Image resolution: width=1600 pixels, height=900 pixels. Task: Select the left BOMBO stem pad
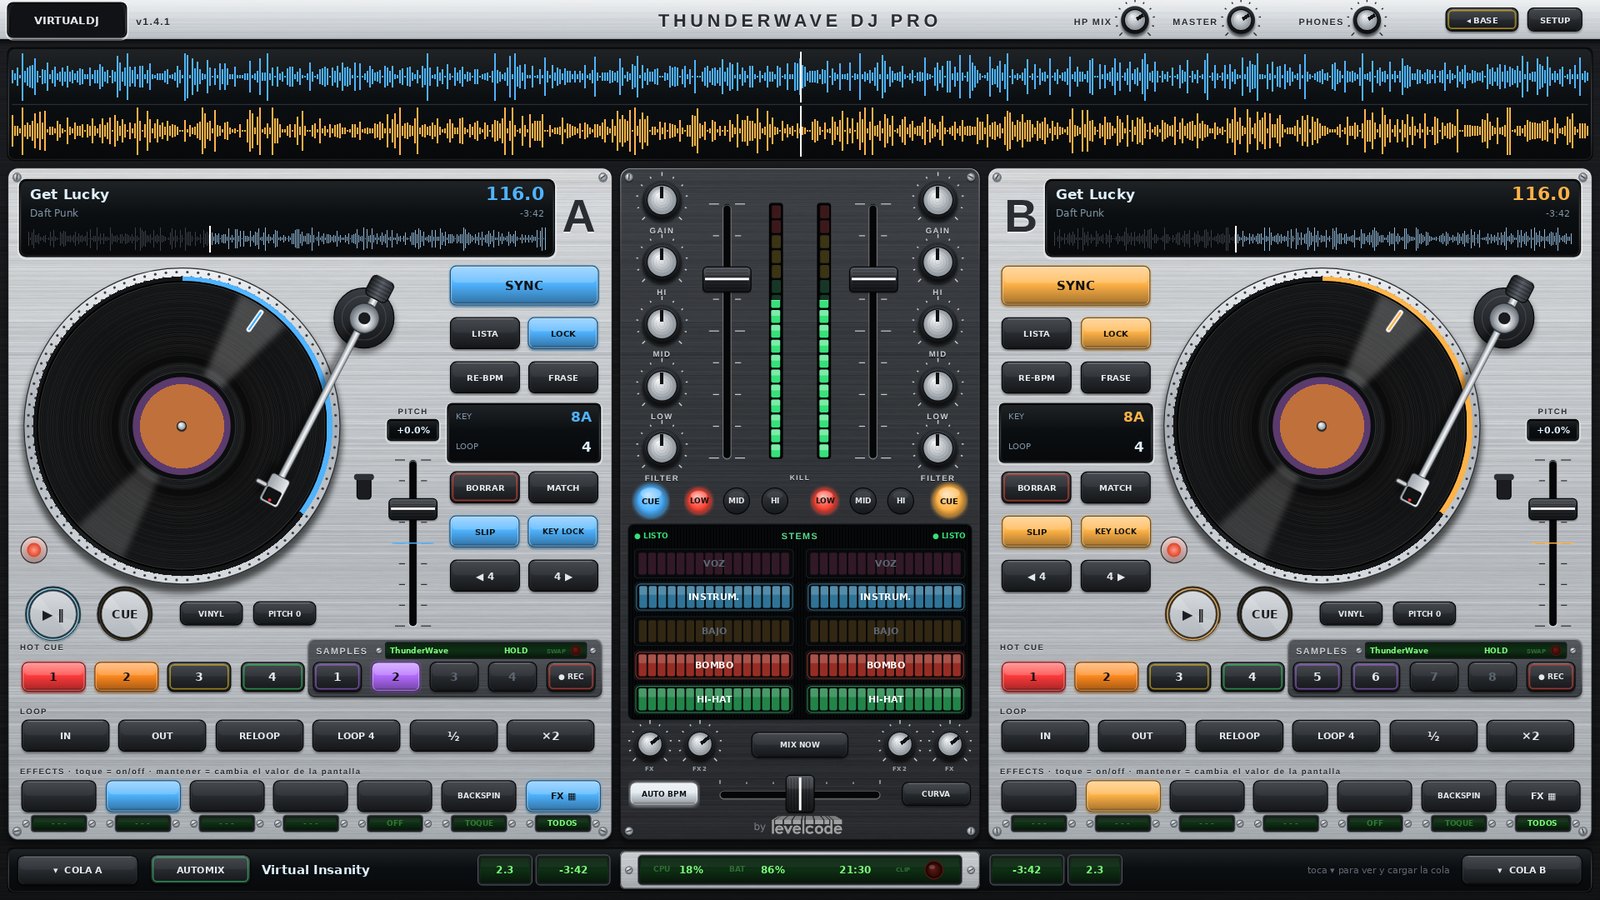pyautogui.click(x=714, y=665)
